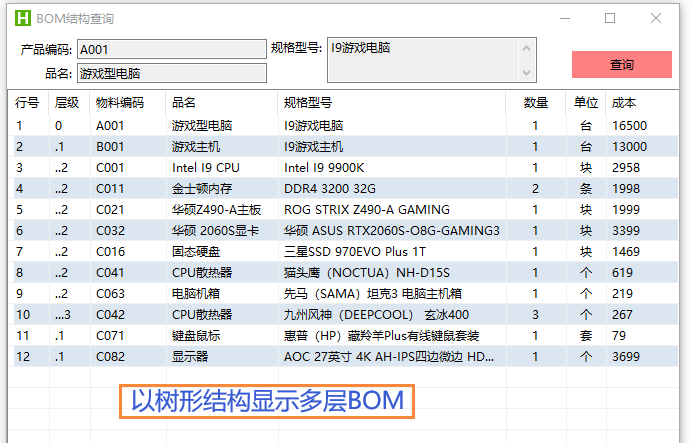Click the red 查询 button
This screenshot has width=690, height=443.
[x=622, y=65]
